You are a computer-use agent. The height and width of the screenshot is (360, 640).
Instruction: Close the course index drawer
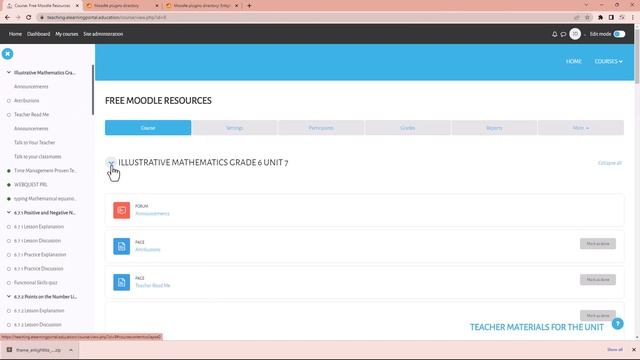tap(7, 54)
